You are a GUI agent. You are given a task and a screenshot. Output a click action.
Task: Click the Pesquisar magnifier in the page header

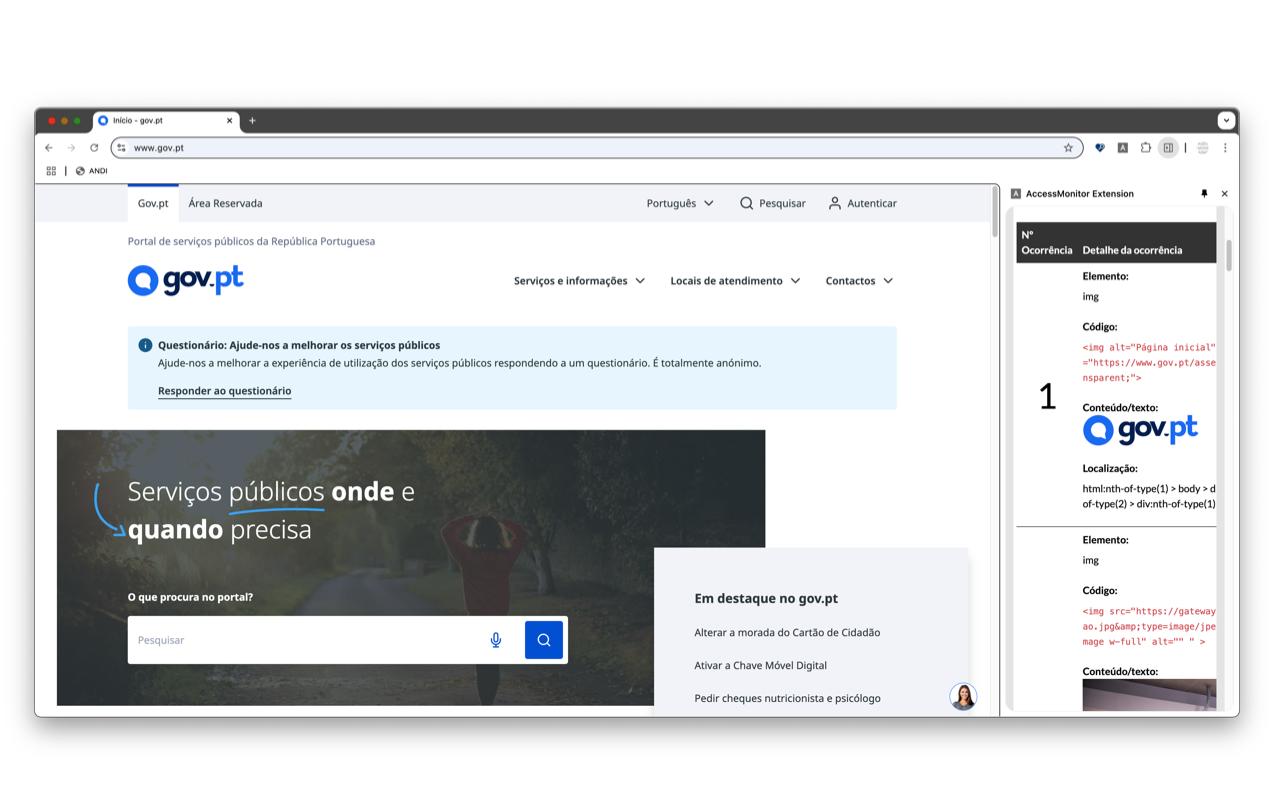coord(747,203)
